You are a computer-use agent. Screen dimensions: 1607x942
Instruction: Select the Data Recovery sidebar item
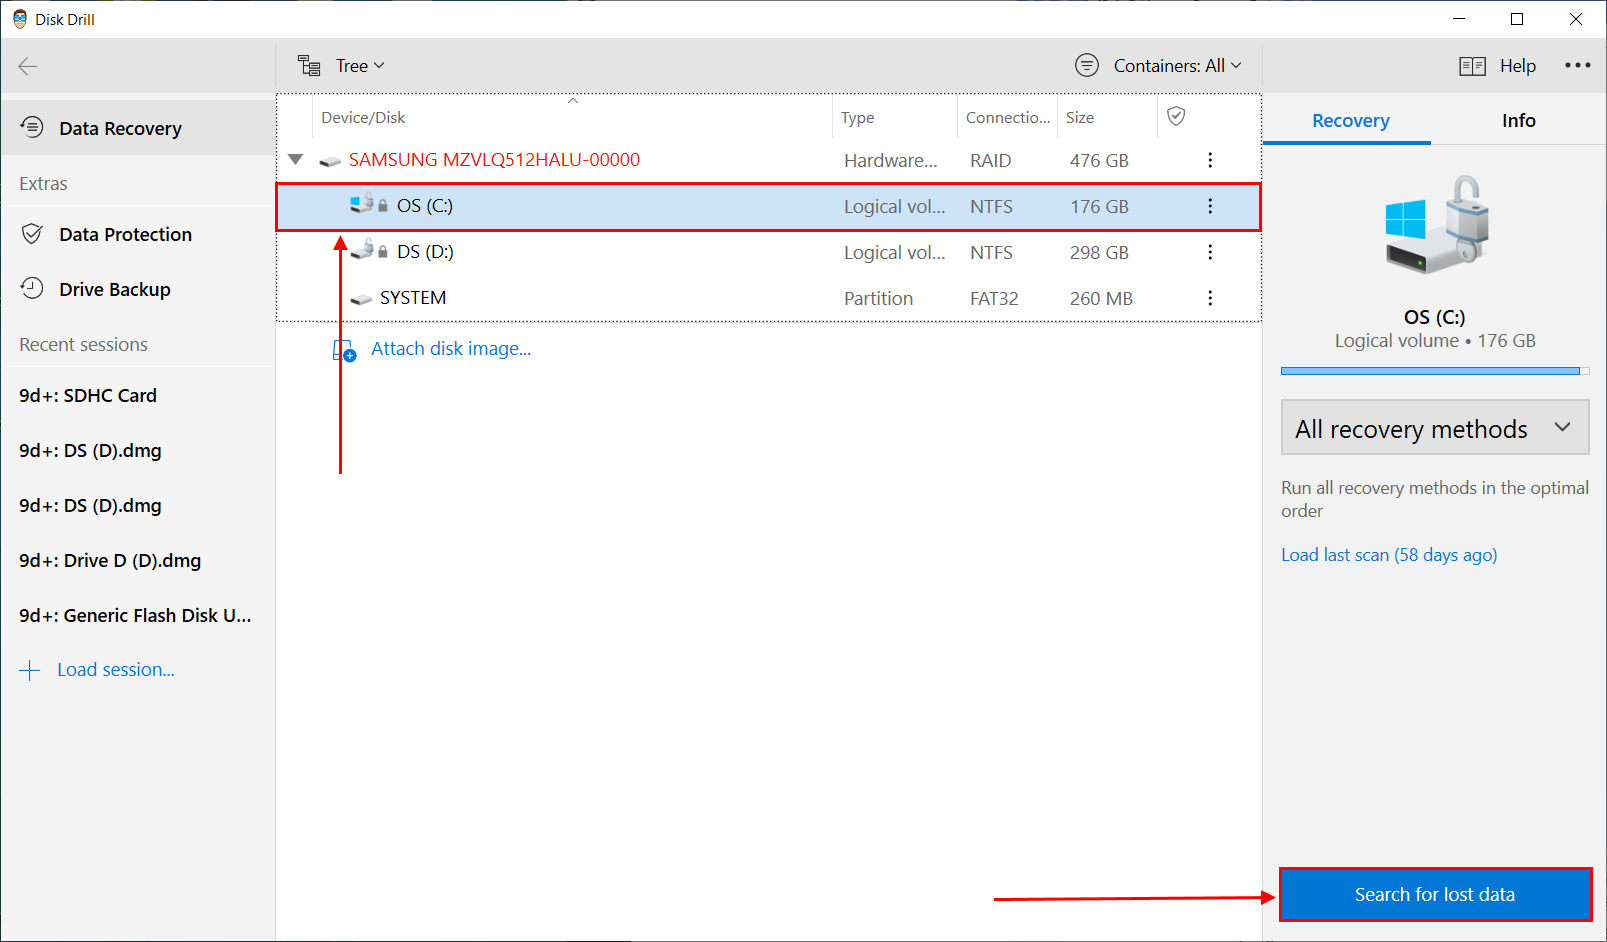point(138,128)
